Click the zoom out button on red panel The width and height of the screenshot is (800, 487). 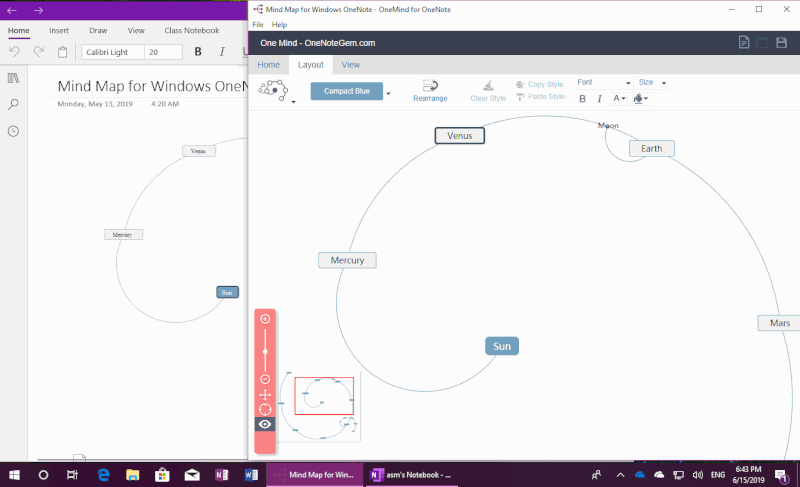click(x=265, y=379)
